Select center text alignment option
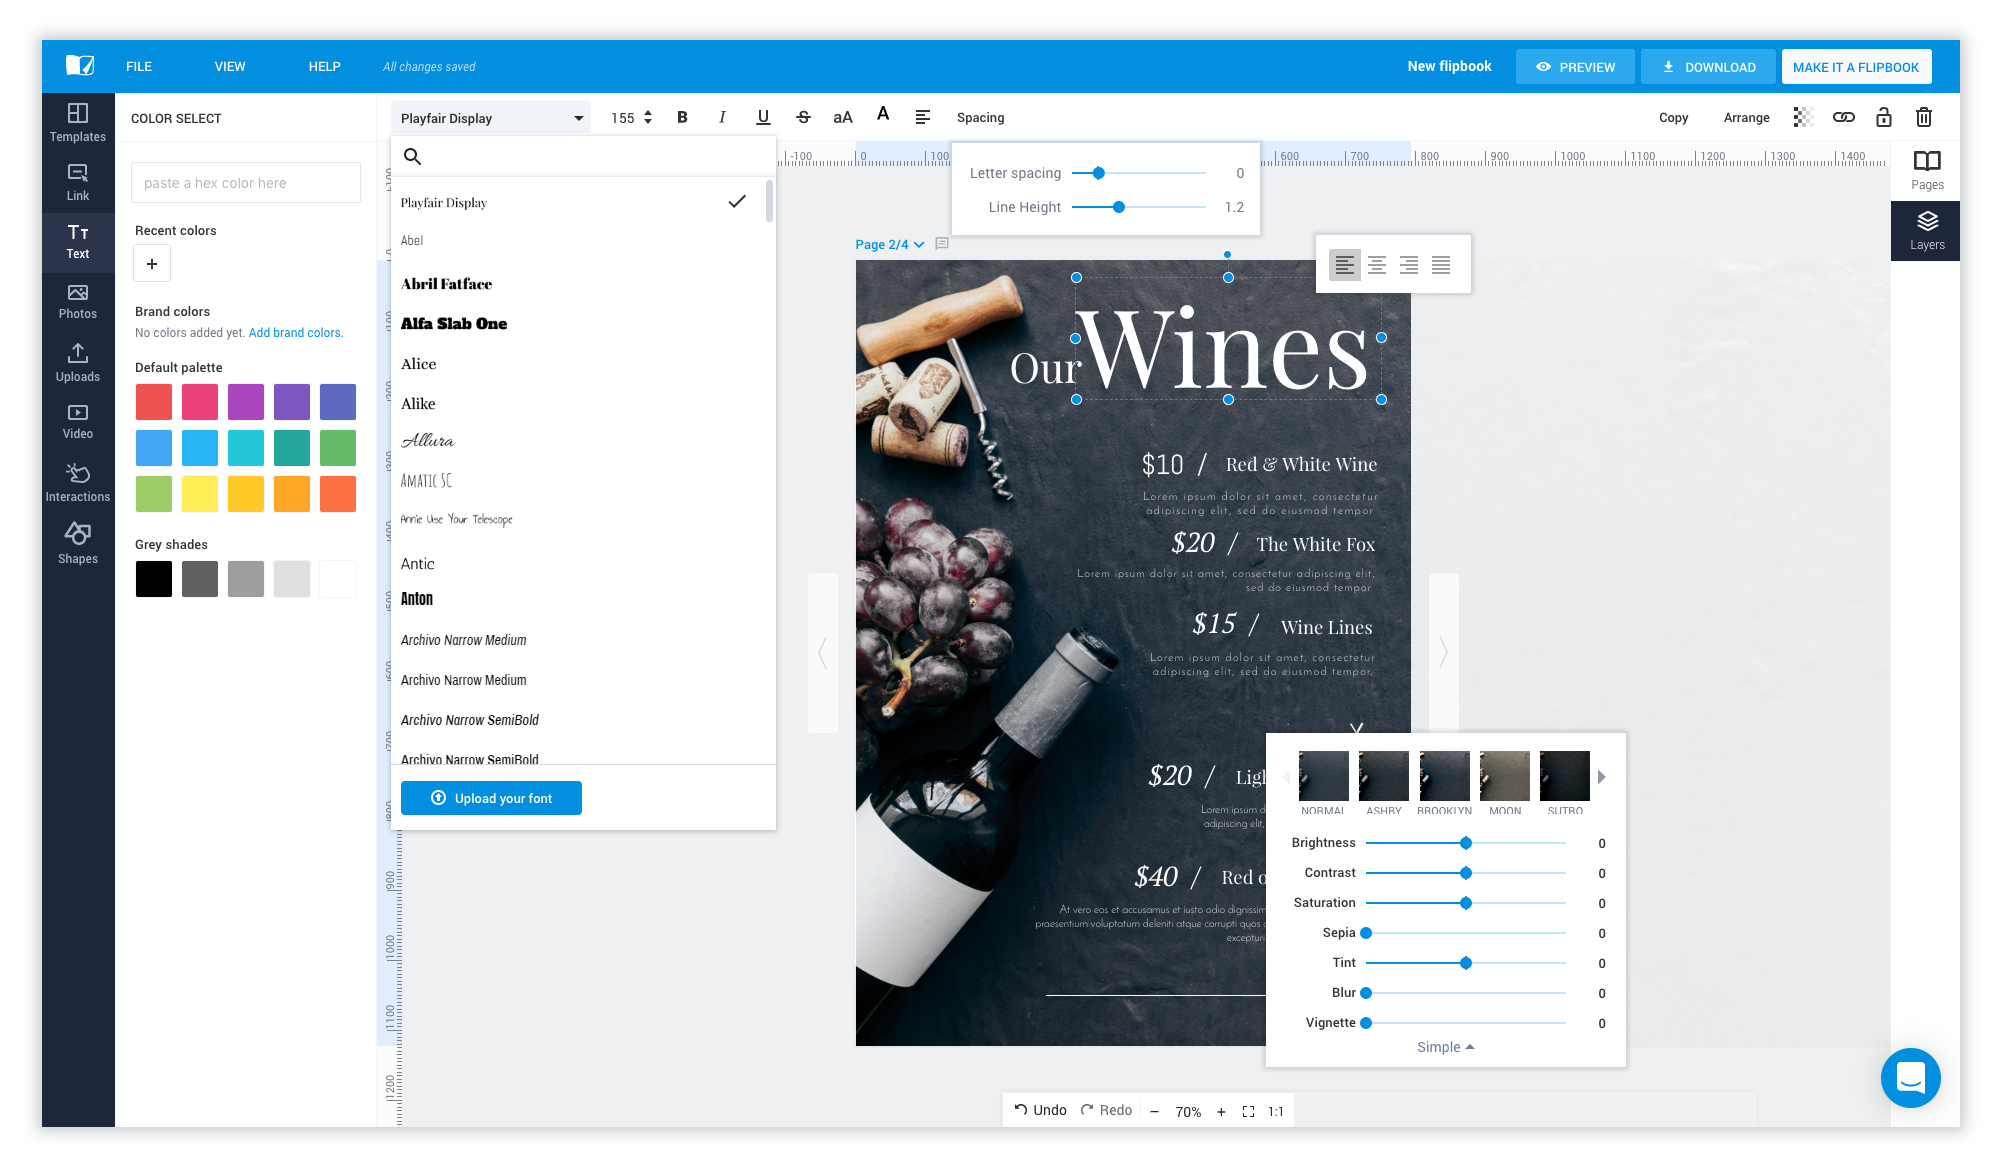Screen dimensions: 2002x1167 pos(1376,265)
